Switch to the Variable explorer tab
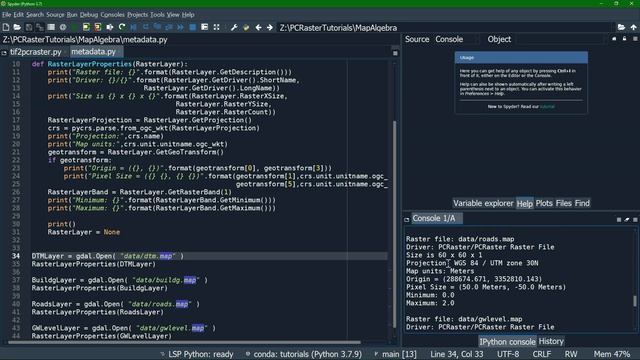The width and height of the screenshot is (640, 360). coord(483,203)
